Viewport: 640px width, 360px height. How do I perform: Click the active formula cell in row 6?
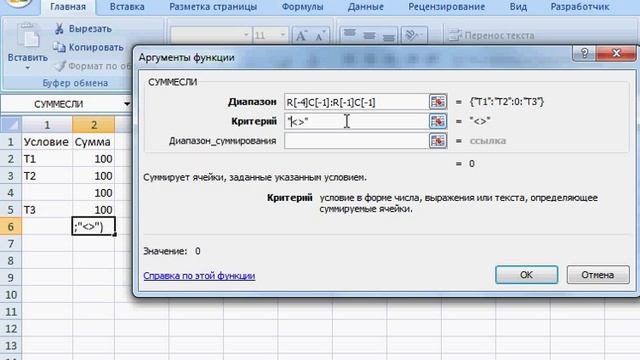pyautogui.click(x=93, y=227)
